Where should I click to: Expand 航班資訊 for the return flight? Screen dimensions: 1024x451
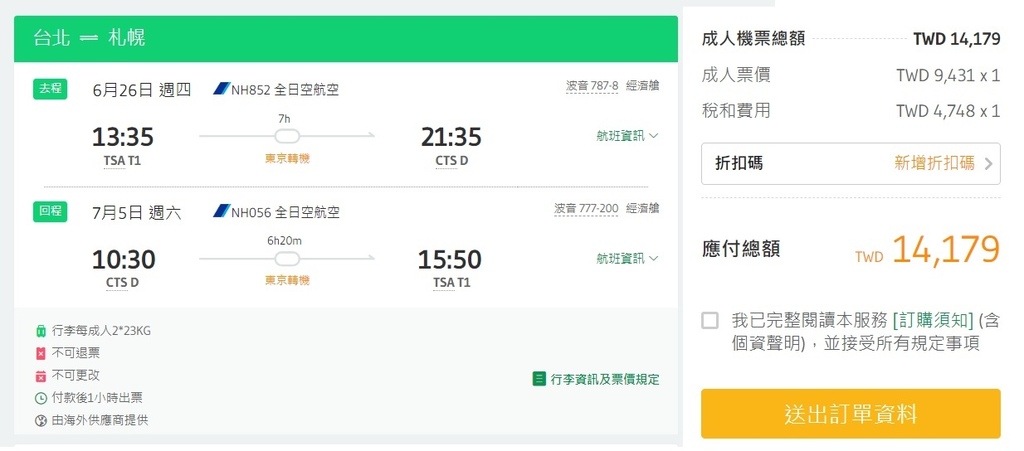627,258
